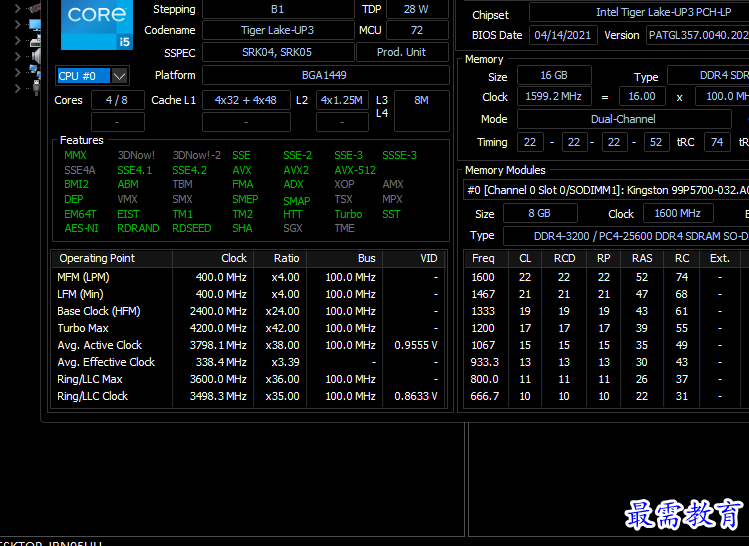The width and height of the screenshot is (749, 546).
Task: Click the SSE4.2 feature label
Action: tap(190, 170)
